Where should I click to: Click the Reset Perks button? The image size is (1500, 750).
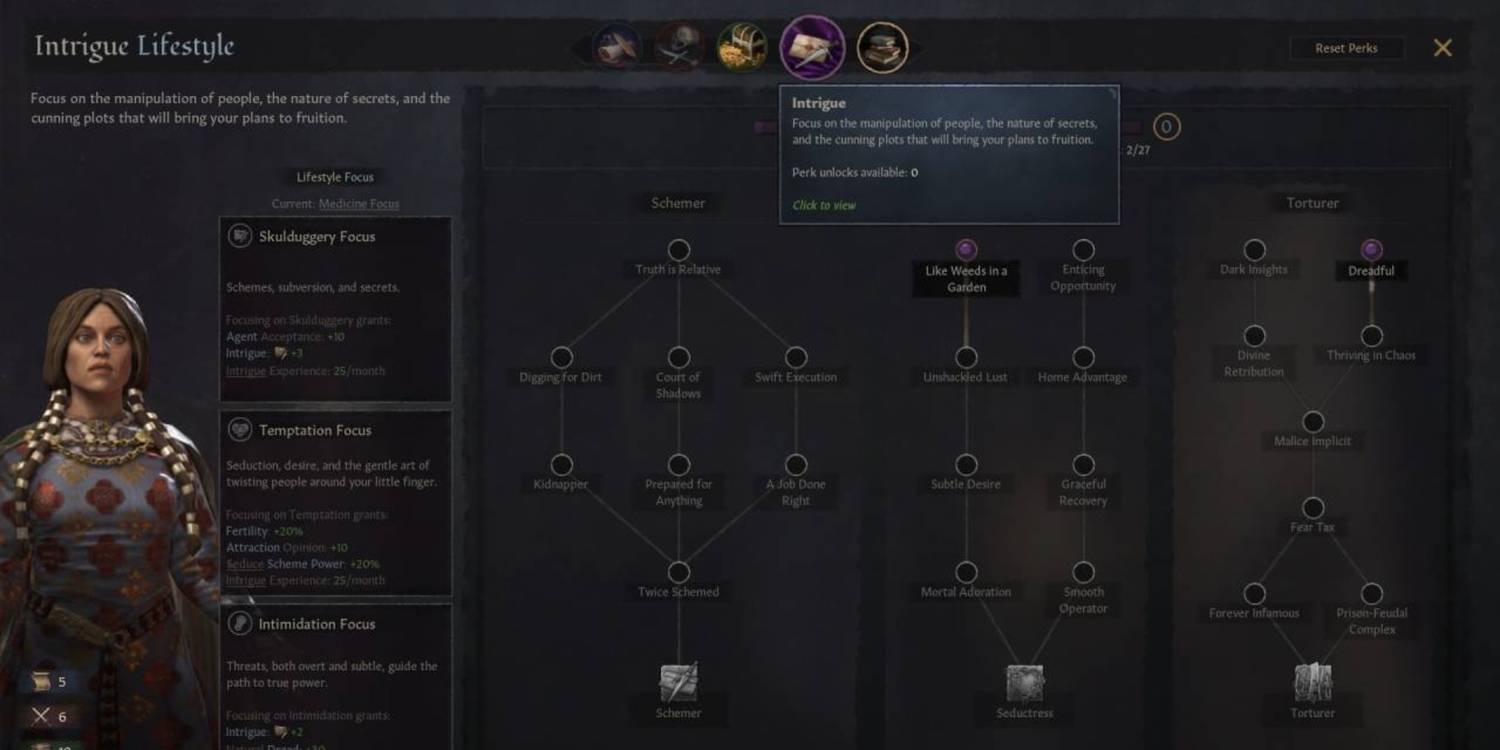pos(1346,48)
